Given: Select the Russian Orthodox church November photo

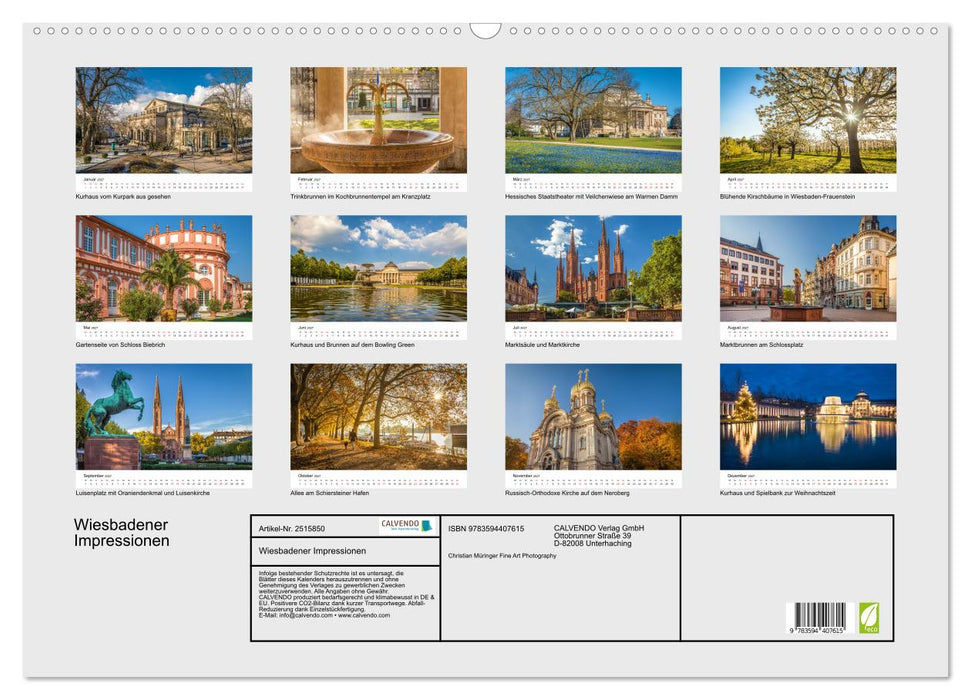Looking at the screenshot, I should point(593,416).
